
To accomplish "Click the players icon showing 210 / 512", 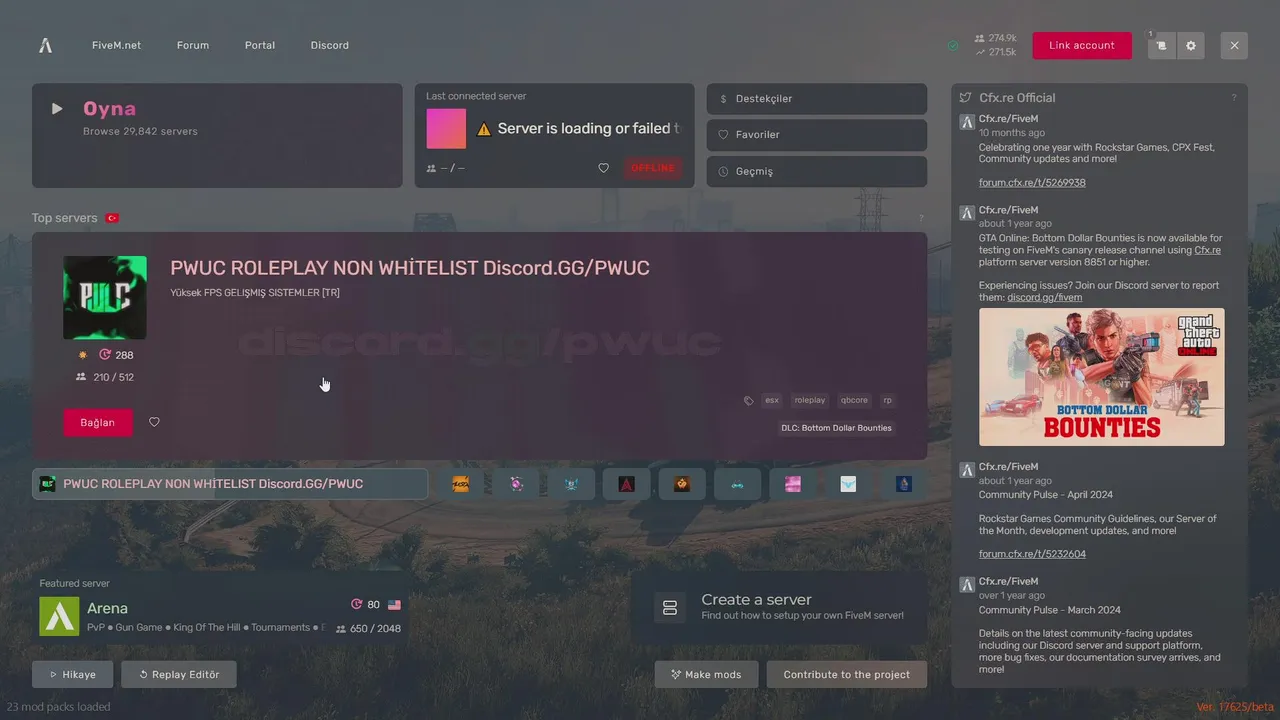I will [81, 377].
